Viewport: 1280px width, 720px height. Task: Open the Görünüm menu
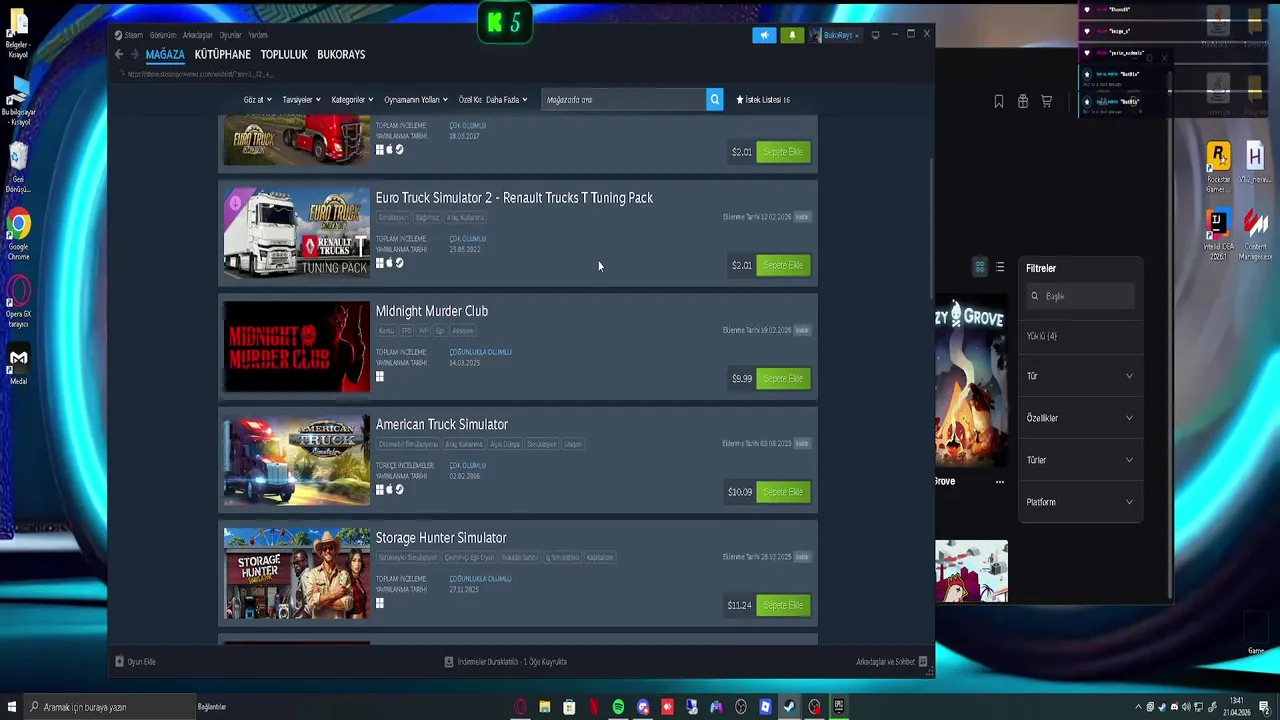(x=163, y=35)
